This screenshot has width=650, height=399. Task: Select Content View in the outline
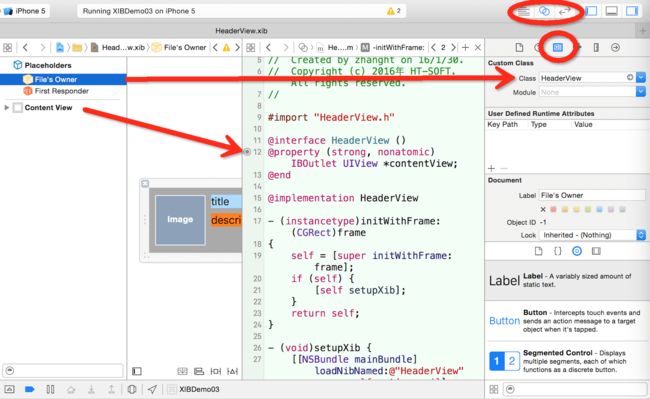pos(48,108)
